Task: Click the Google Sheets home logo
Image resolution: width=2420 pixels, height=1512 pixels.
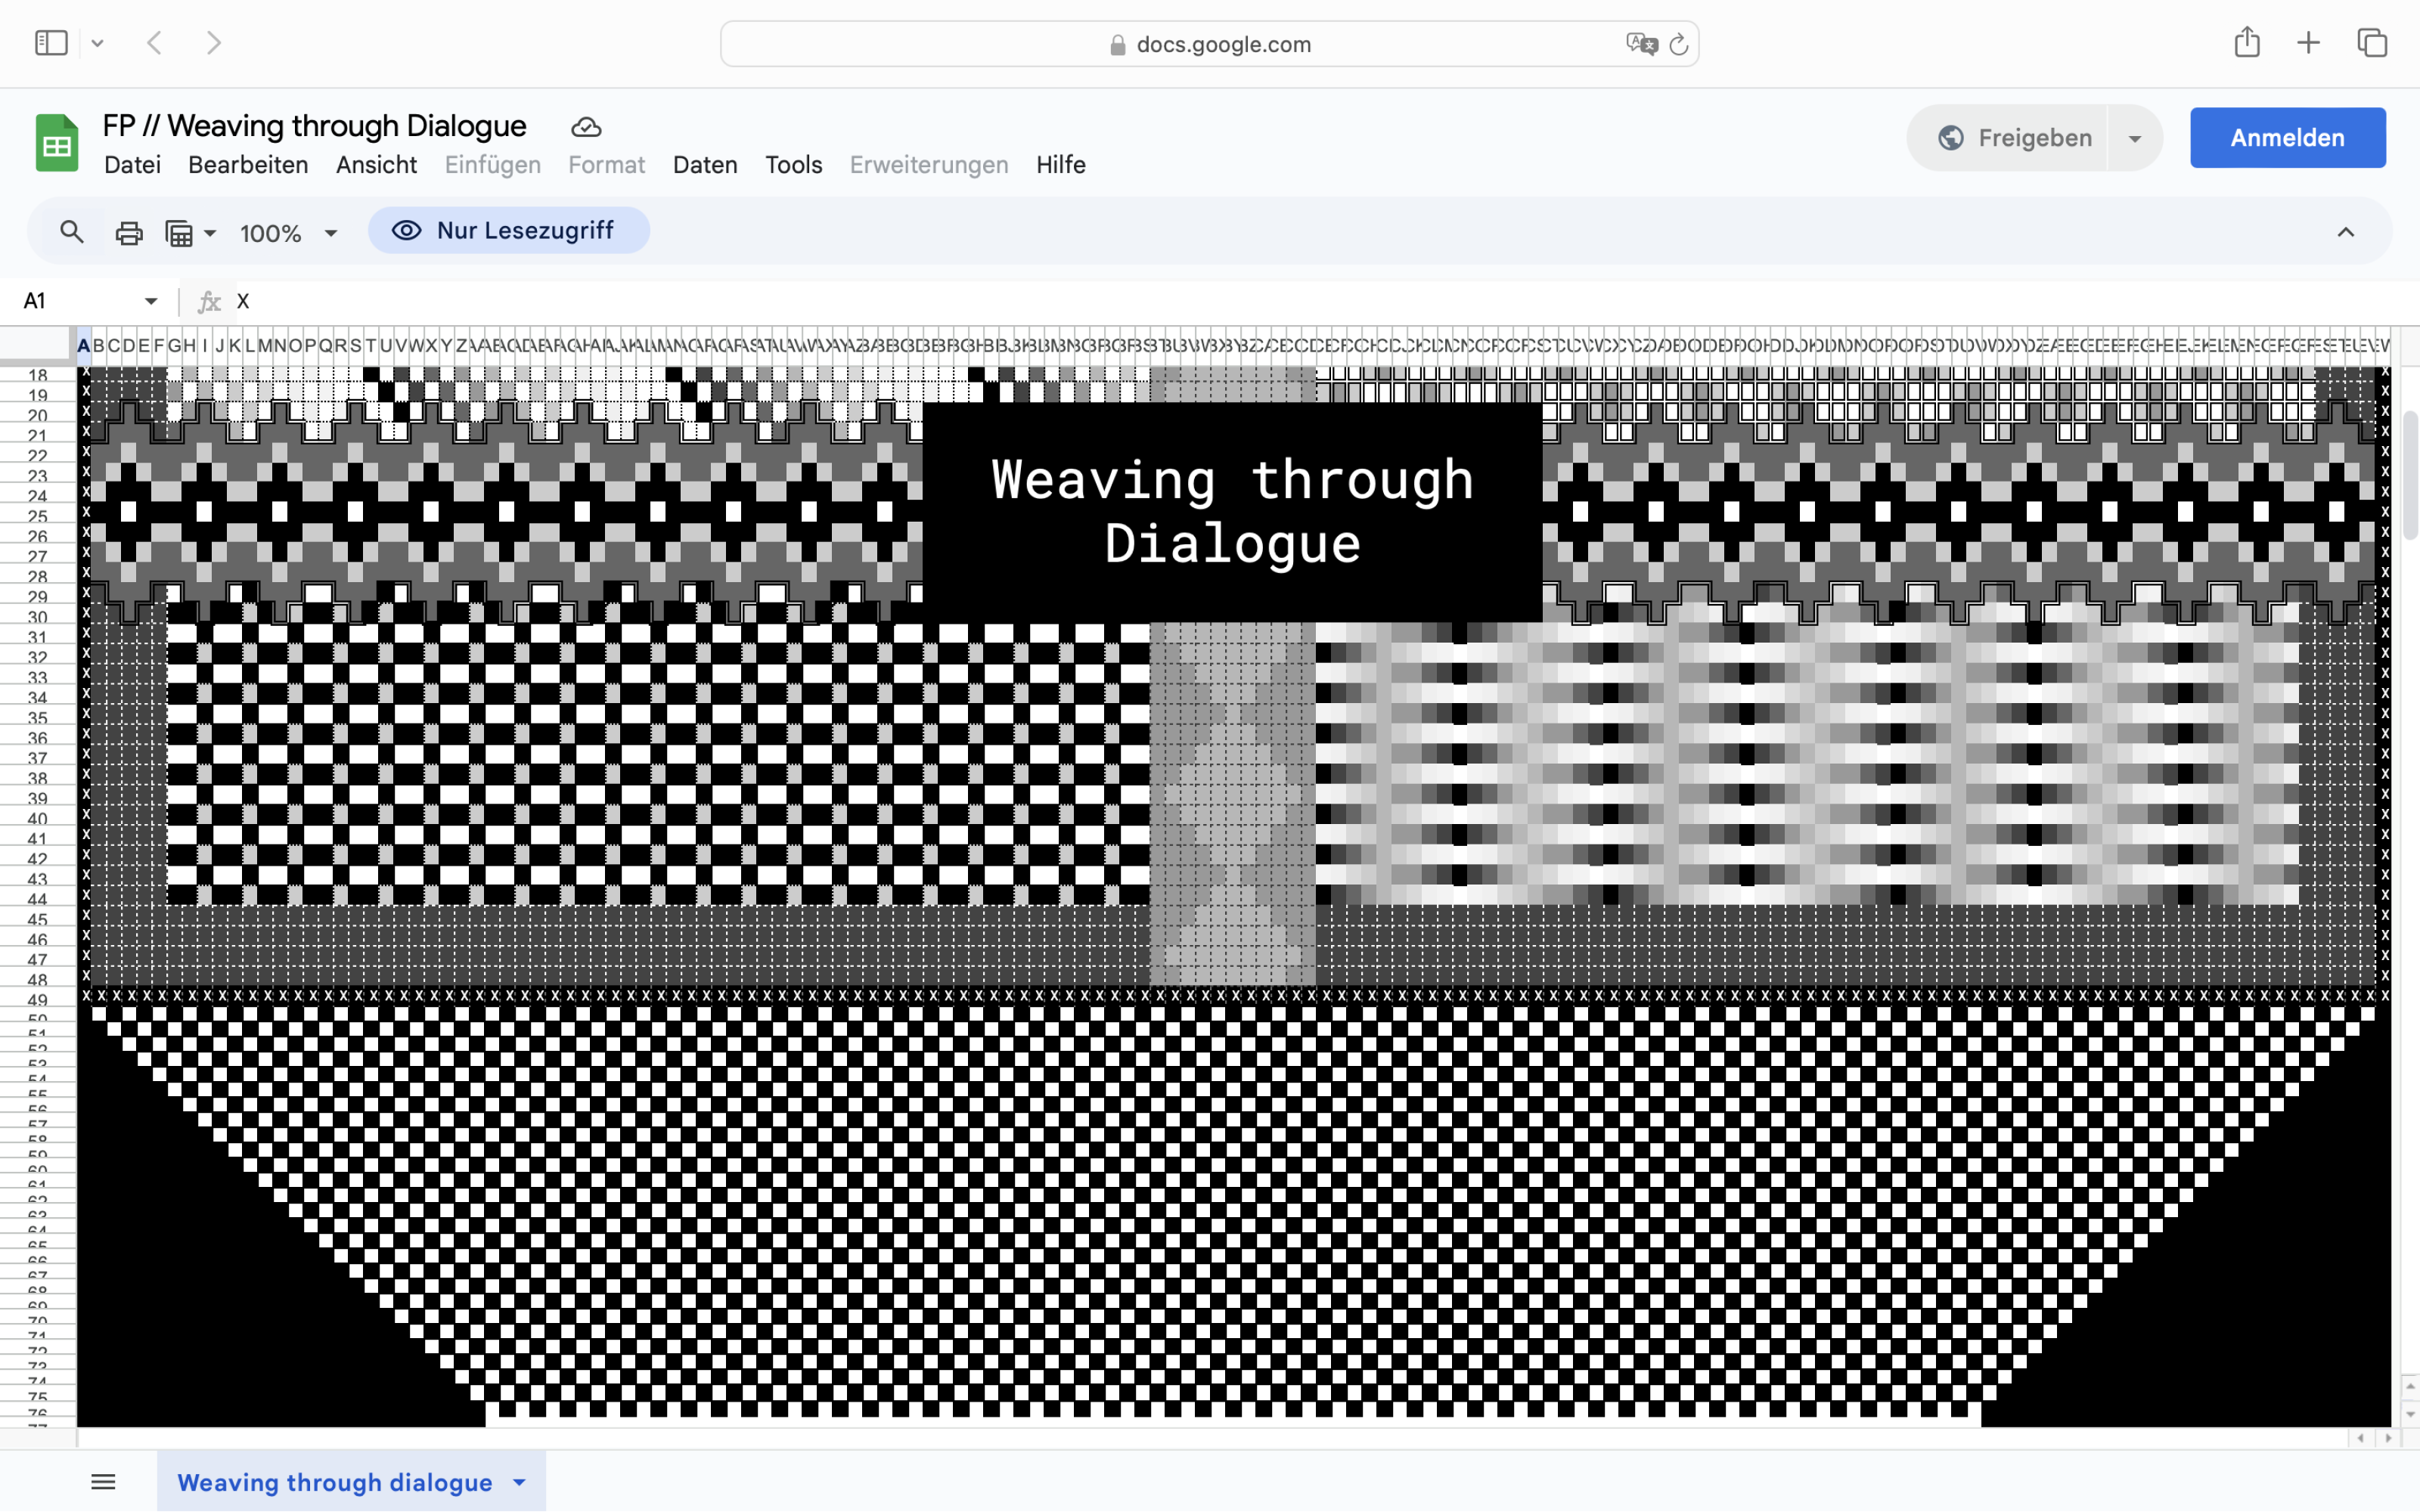Action: coord(57,144)
